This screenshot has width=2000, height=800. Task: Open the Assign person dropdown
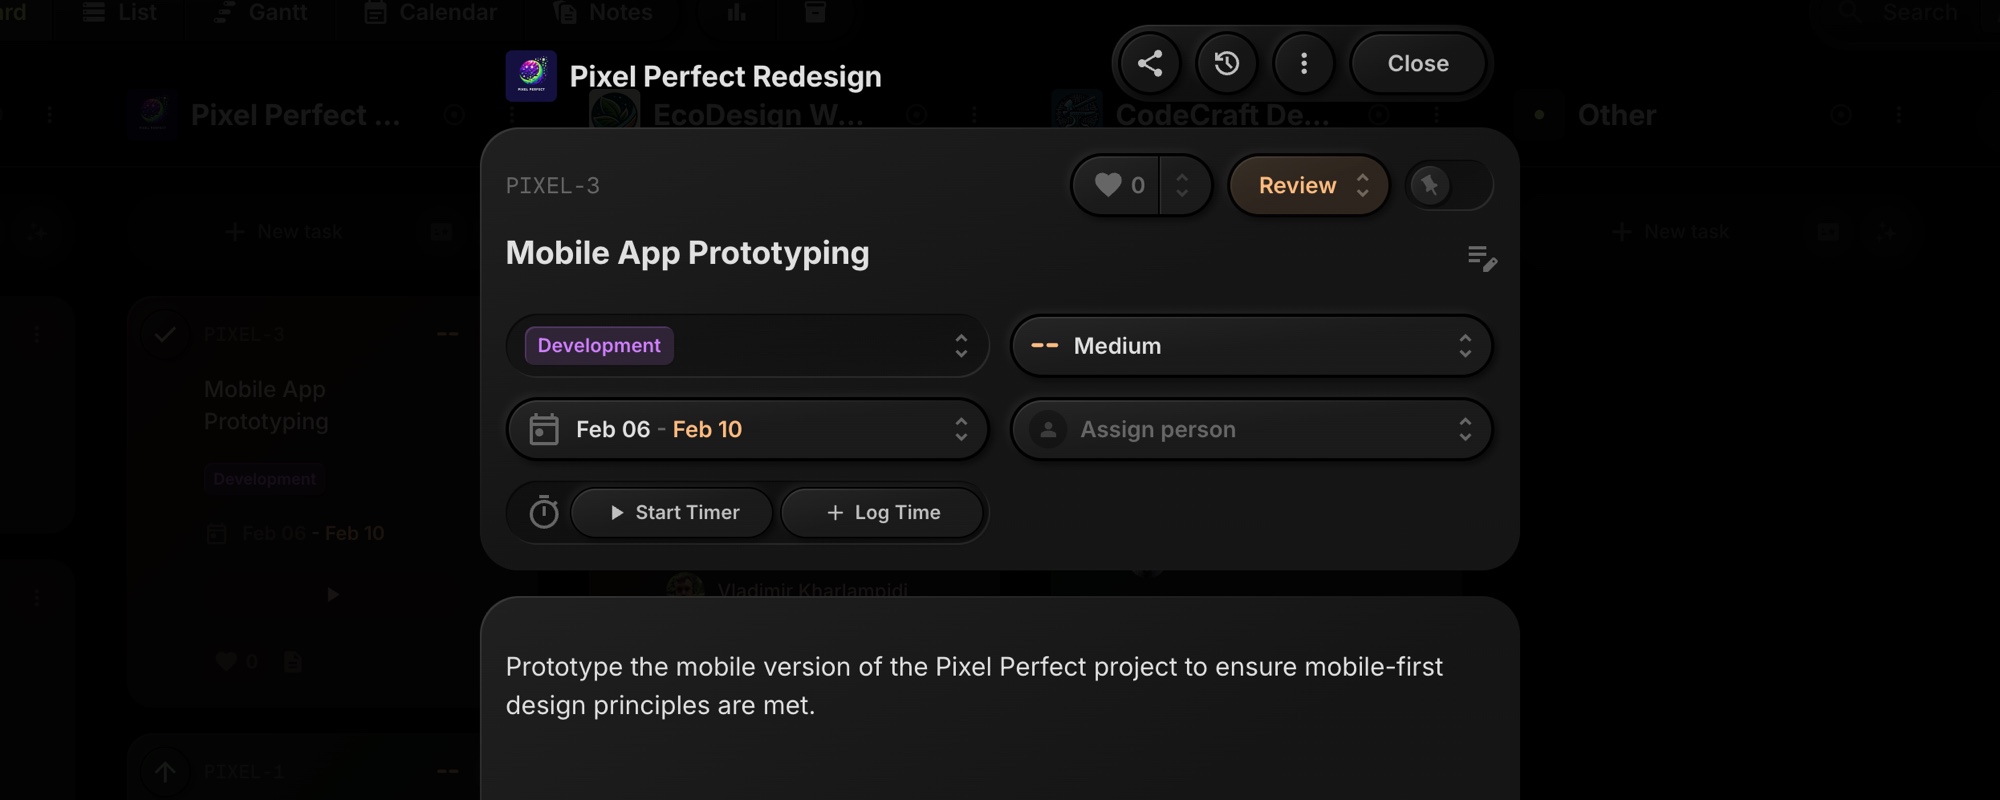1251,429
